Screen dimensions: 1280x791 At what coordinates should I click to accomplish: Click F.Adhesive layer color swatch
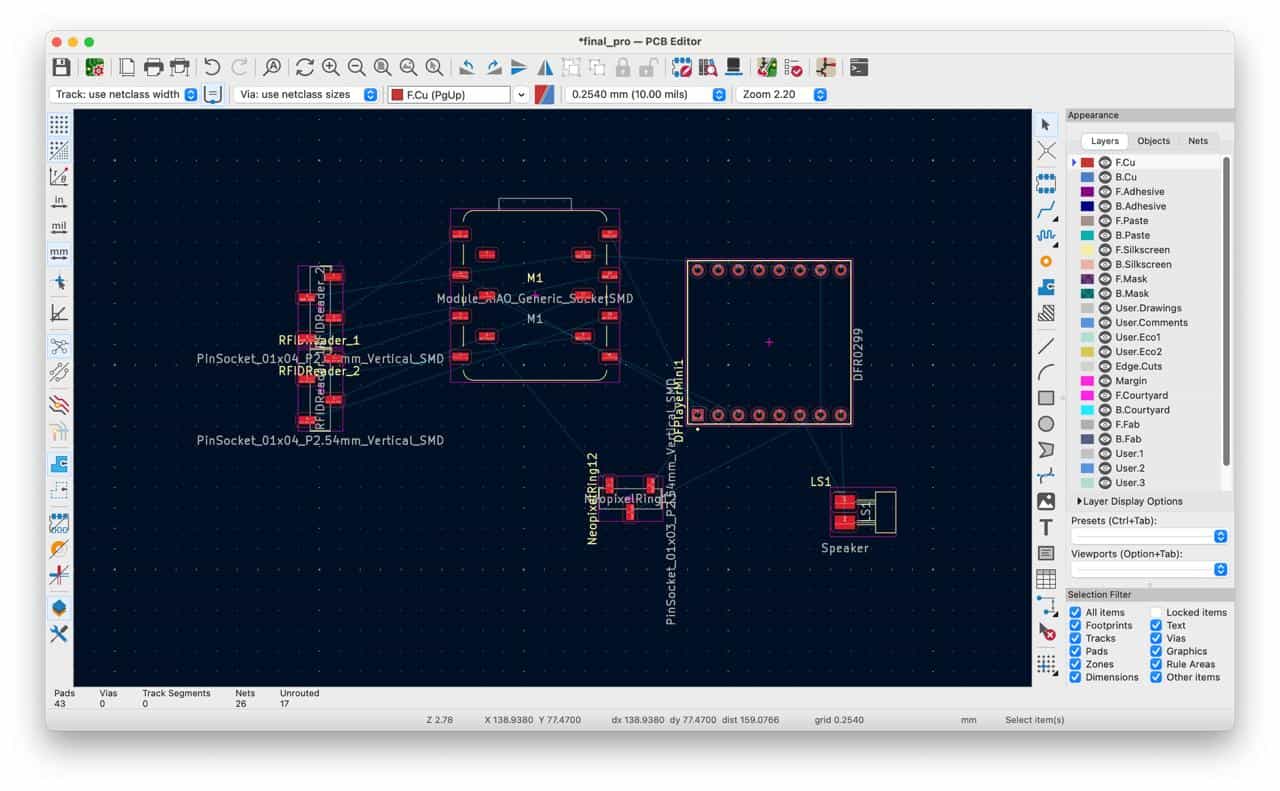(x=1087, y=191)
